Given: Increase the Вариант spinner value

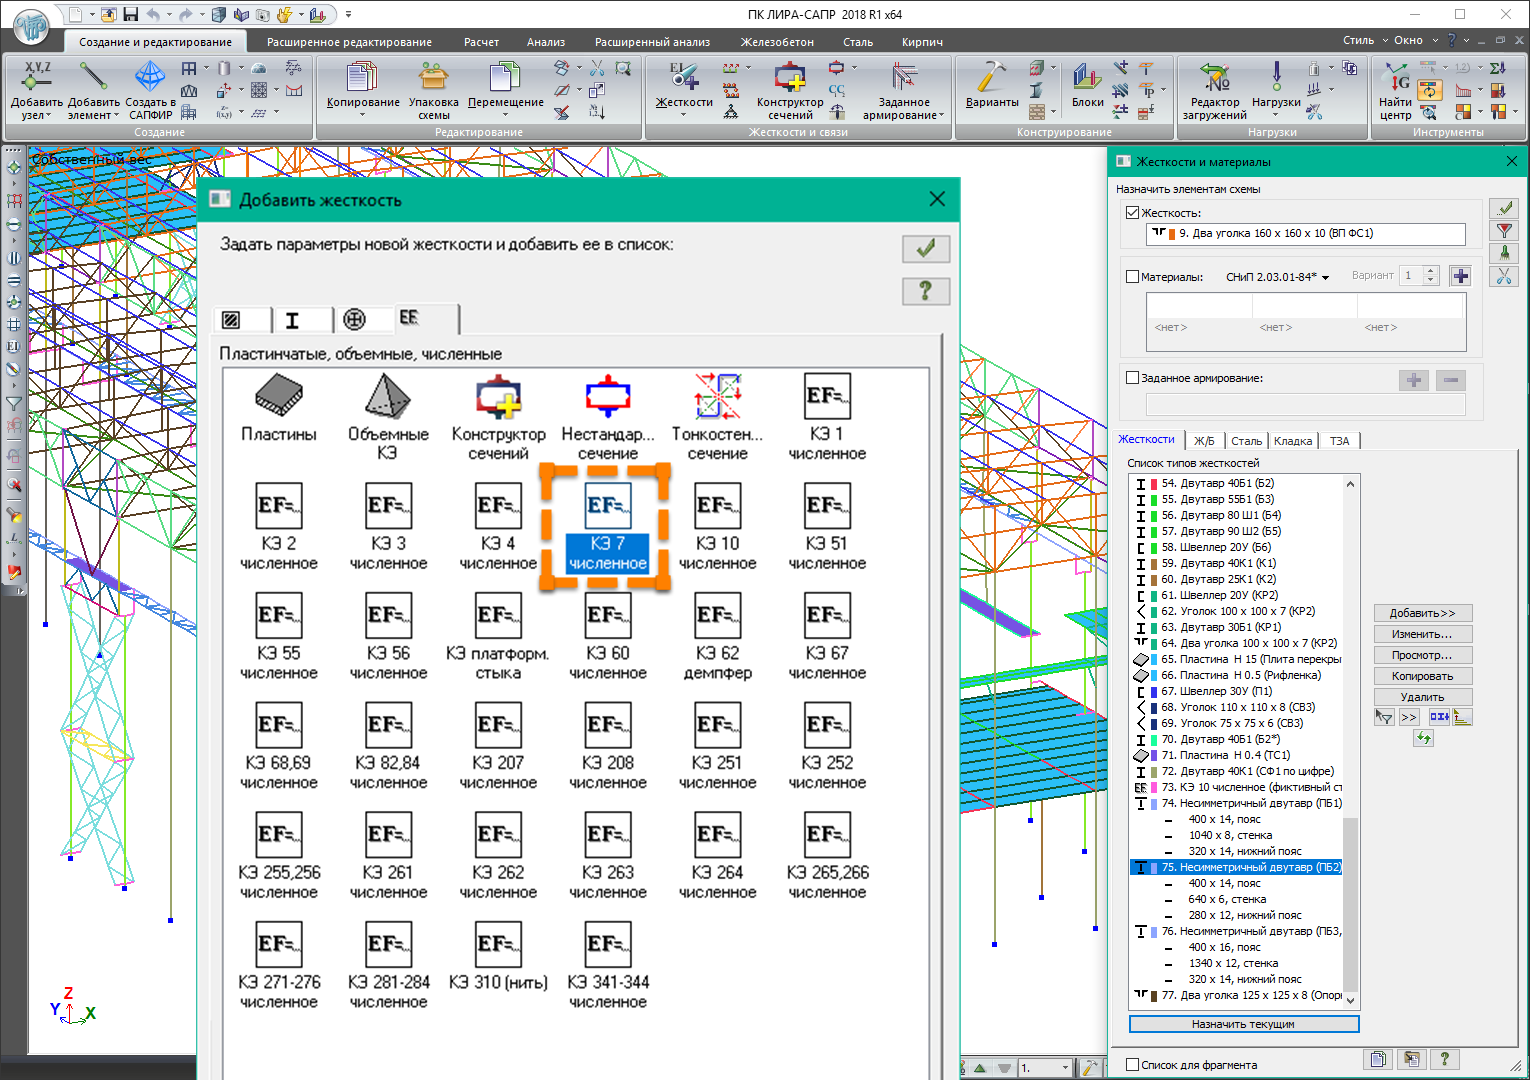Looking at the screenshot, I should coord(1431,271).
